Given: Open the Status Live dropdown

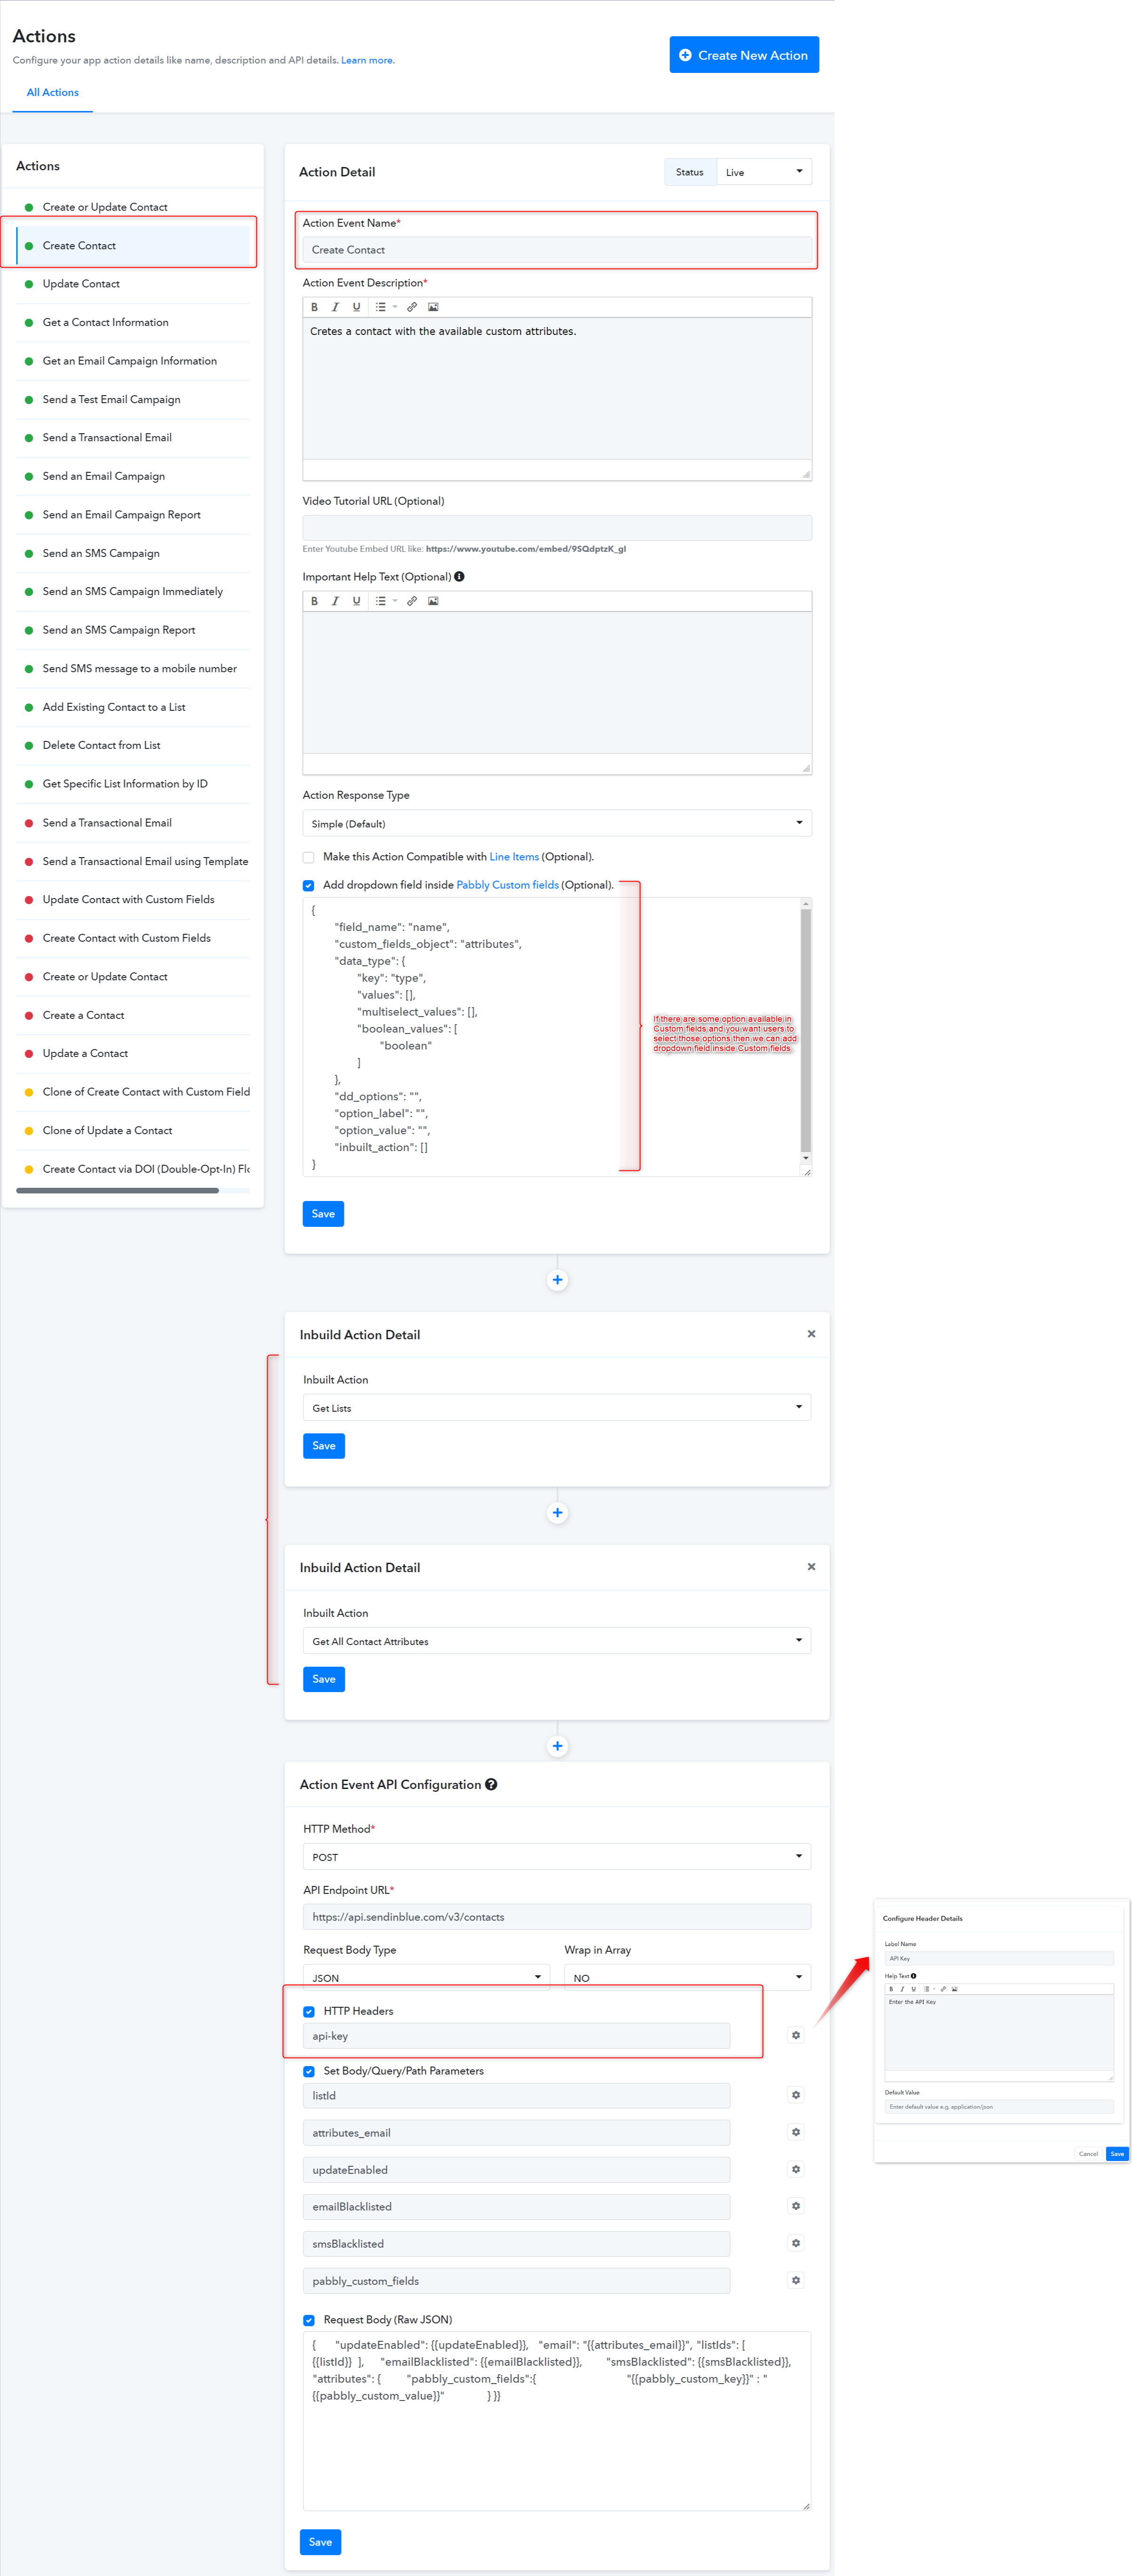Looking at the screenshot, I should click(x=764, y=172).
